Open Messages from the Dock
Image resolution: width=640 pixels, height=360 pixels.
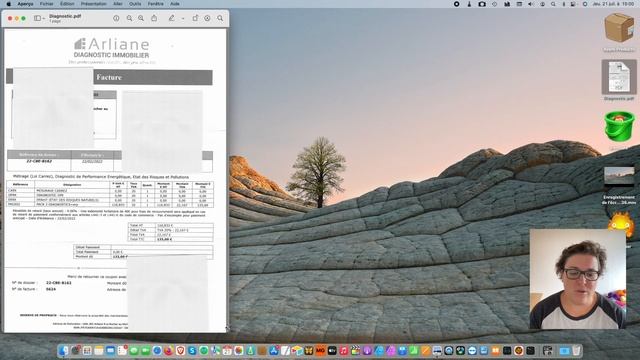point(134,351)
